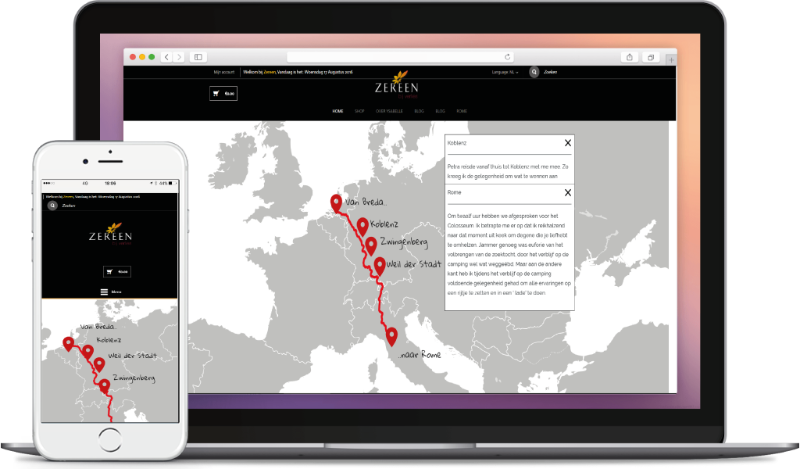The width and height of the screenshot is (800, 469).
Task: Open the Weil der Stadt pin on laptop
Action: (380, 265)
